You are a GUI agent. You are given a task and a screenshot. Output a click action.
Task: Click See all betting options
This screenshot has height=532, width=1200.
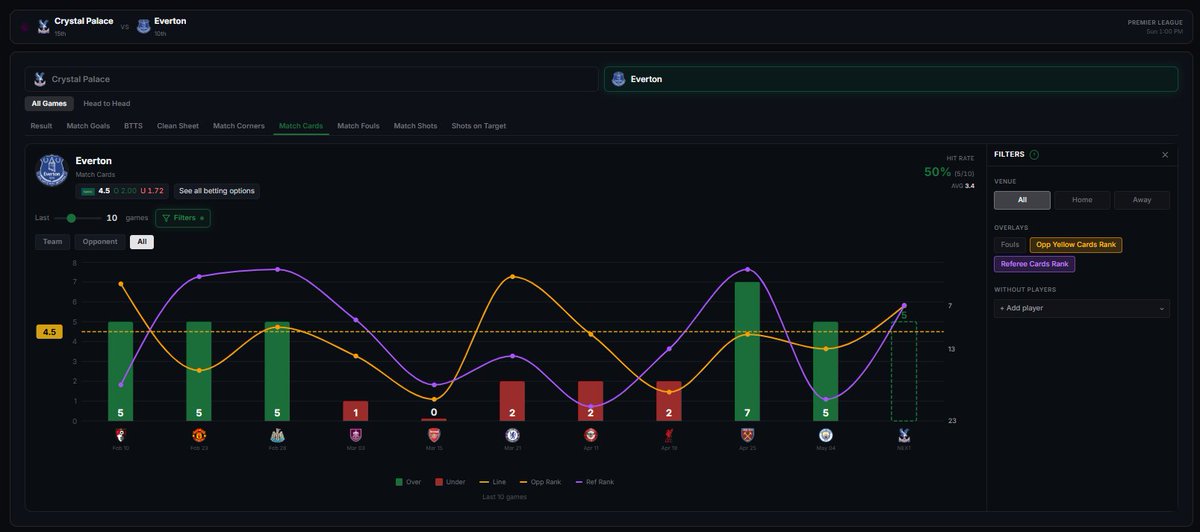(216, 191)
